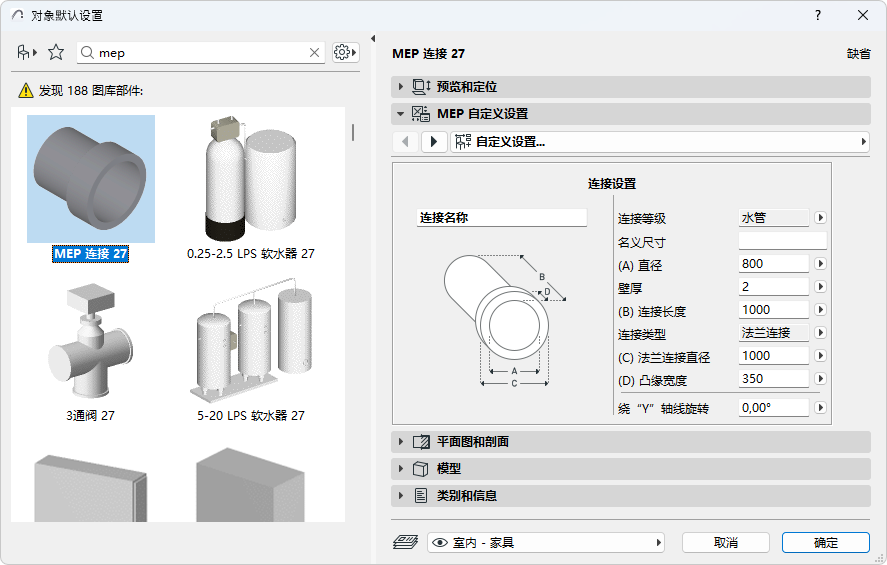This screenshot has height=565, width=887.
Task: Expand the 平面图和剖面 section
Action: [x=630, y=442]
